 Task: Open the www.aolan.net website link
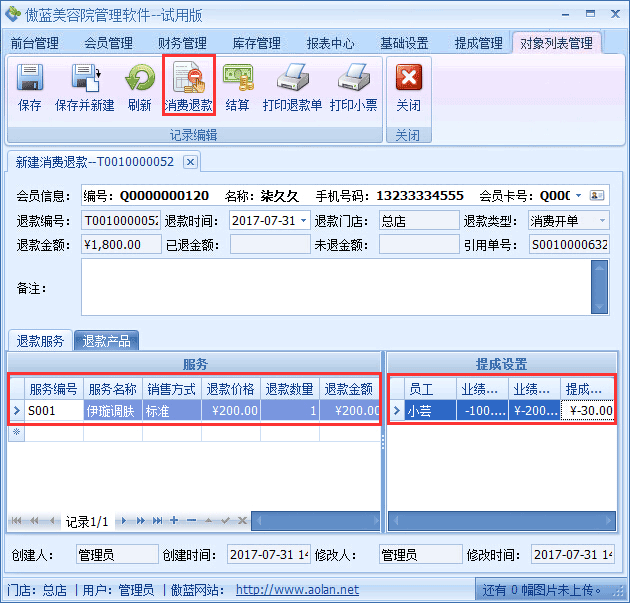297,590
